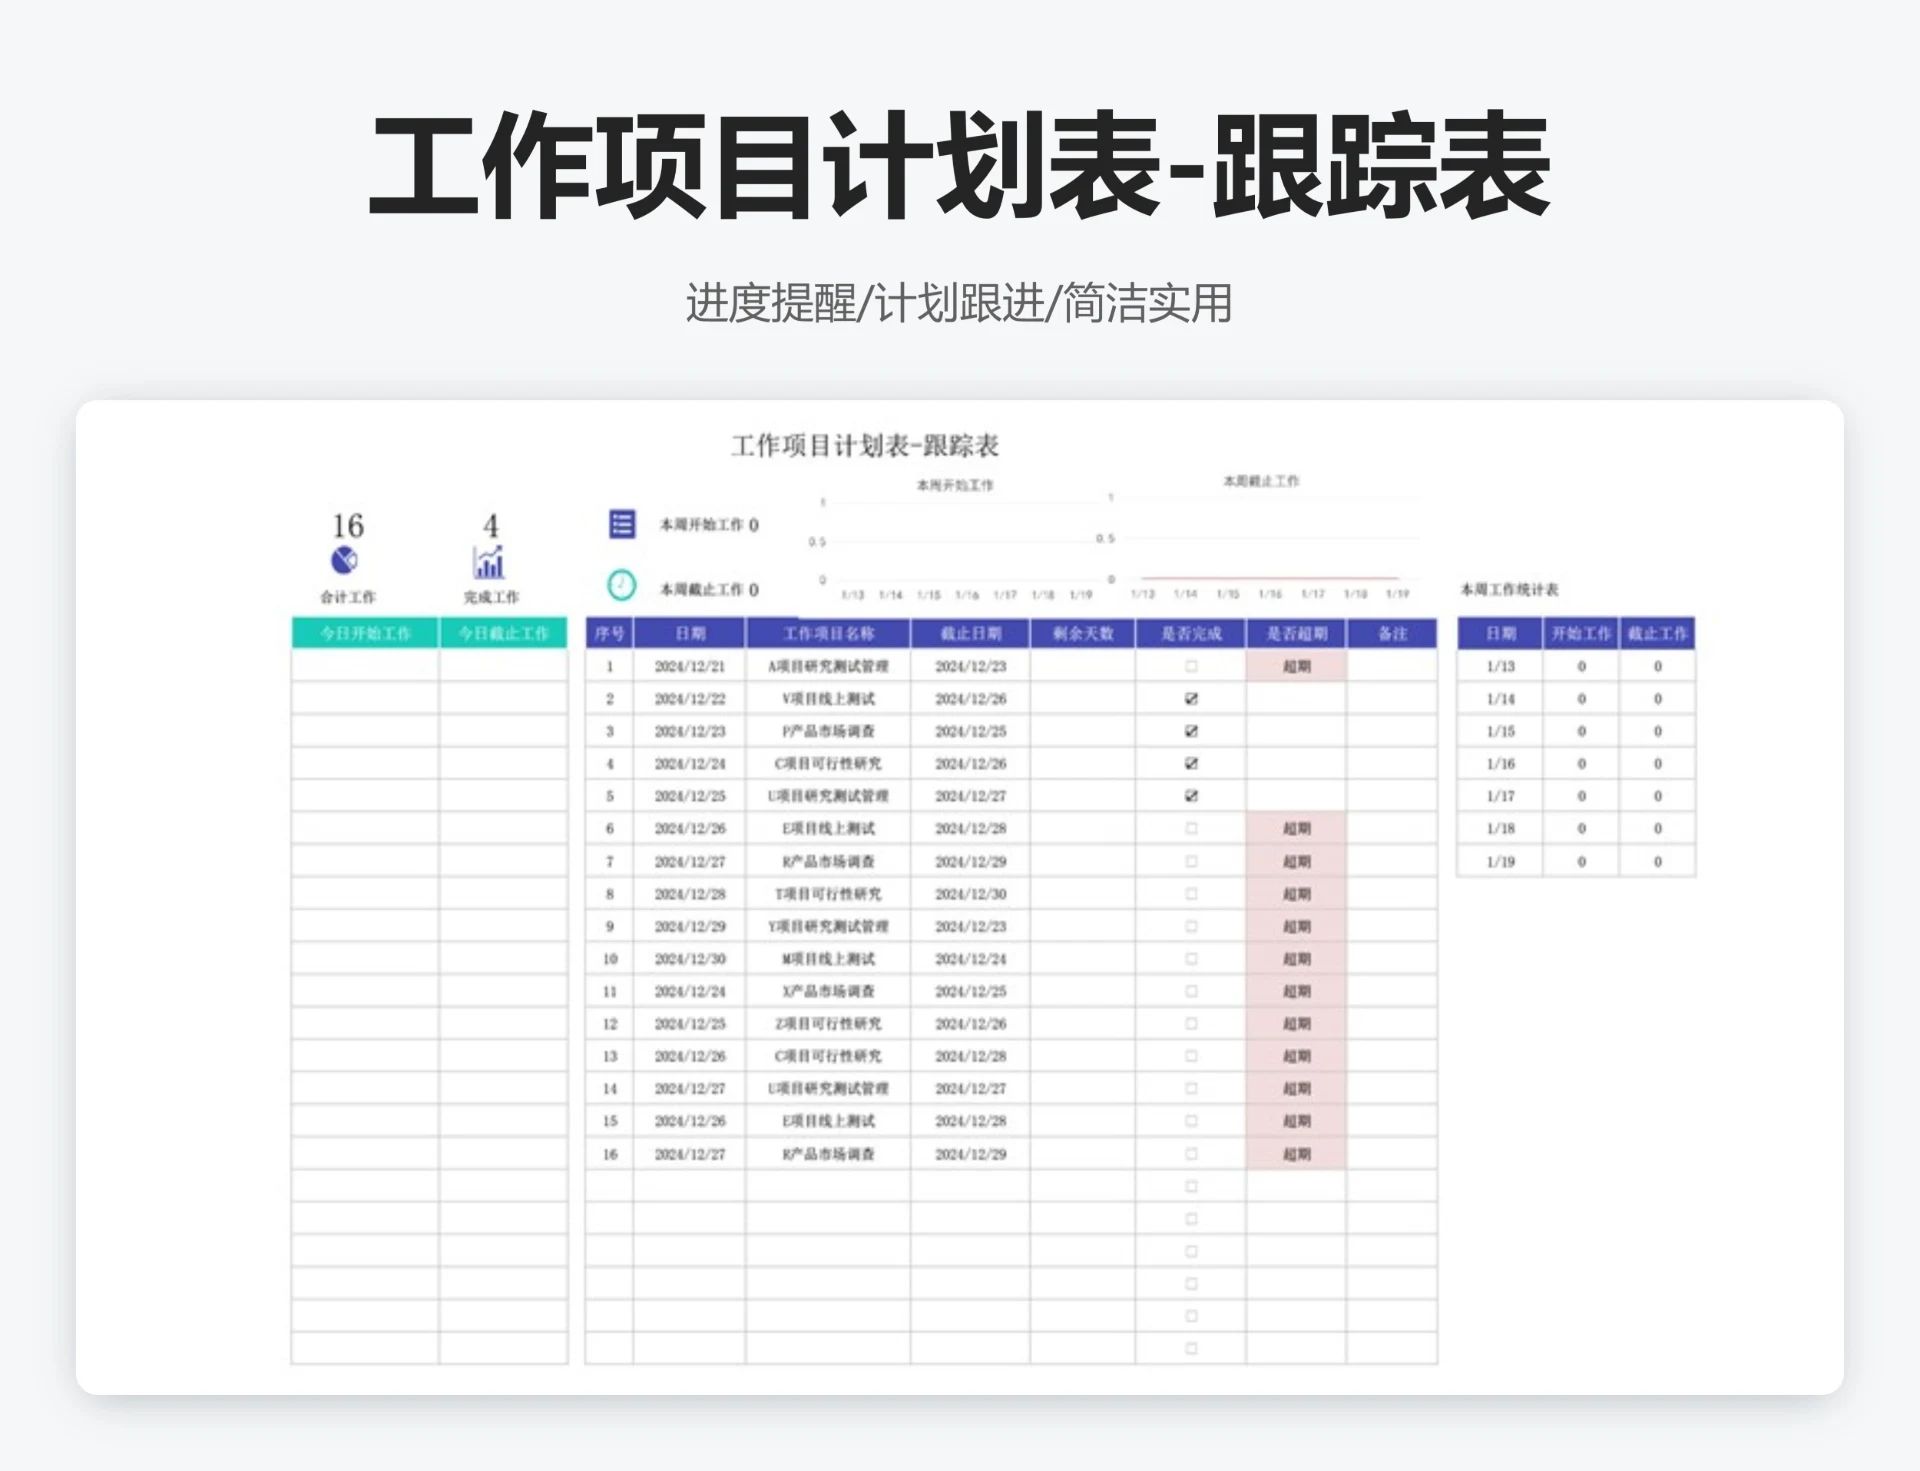Screen dimensions: 1920x1471
Task: Uncheck the completed box for V项目线上测试
Action: click(1190, 698)
